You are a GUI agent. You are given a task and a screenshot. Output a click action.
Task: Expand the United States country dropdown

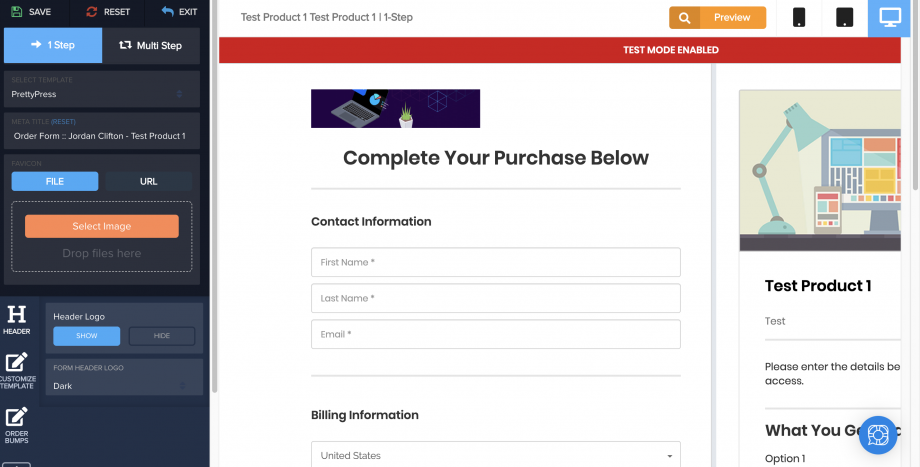click(496, 455)
